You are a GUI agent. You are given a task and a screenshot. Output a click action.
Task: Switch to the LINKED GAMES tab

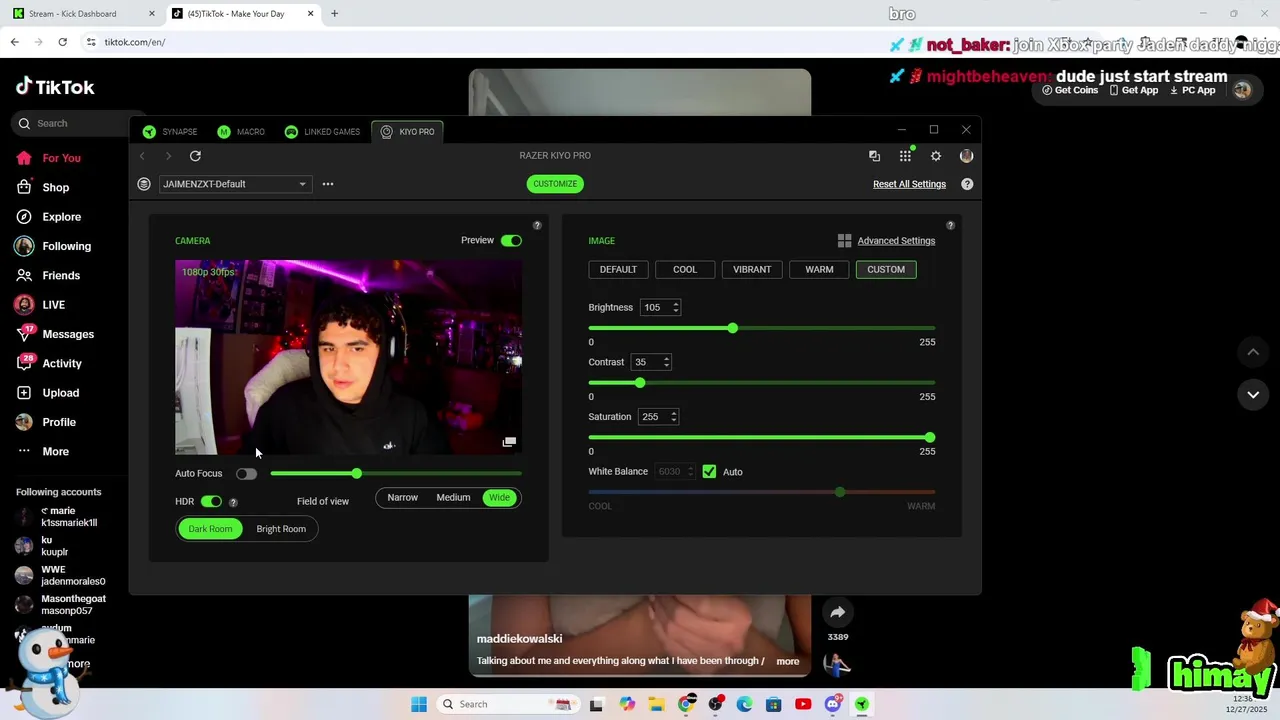pos(322,132)
